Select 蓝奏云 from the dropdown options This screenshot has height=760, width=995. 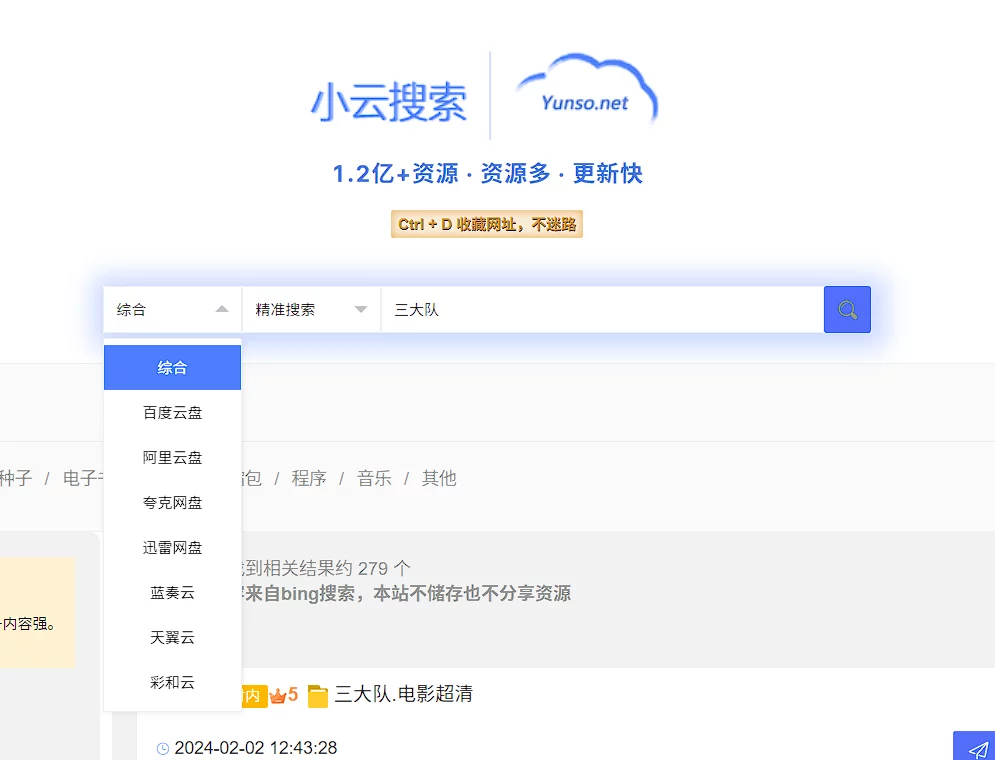172,593
